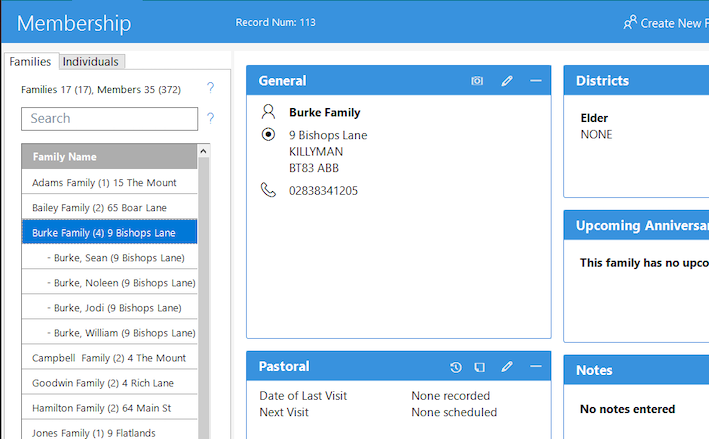Click the Create New button
Viewport: 709px width, 439px height.
point(665,23)
